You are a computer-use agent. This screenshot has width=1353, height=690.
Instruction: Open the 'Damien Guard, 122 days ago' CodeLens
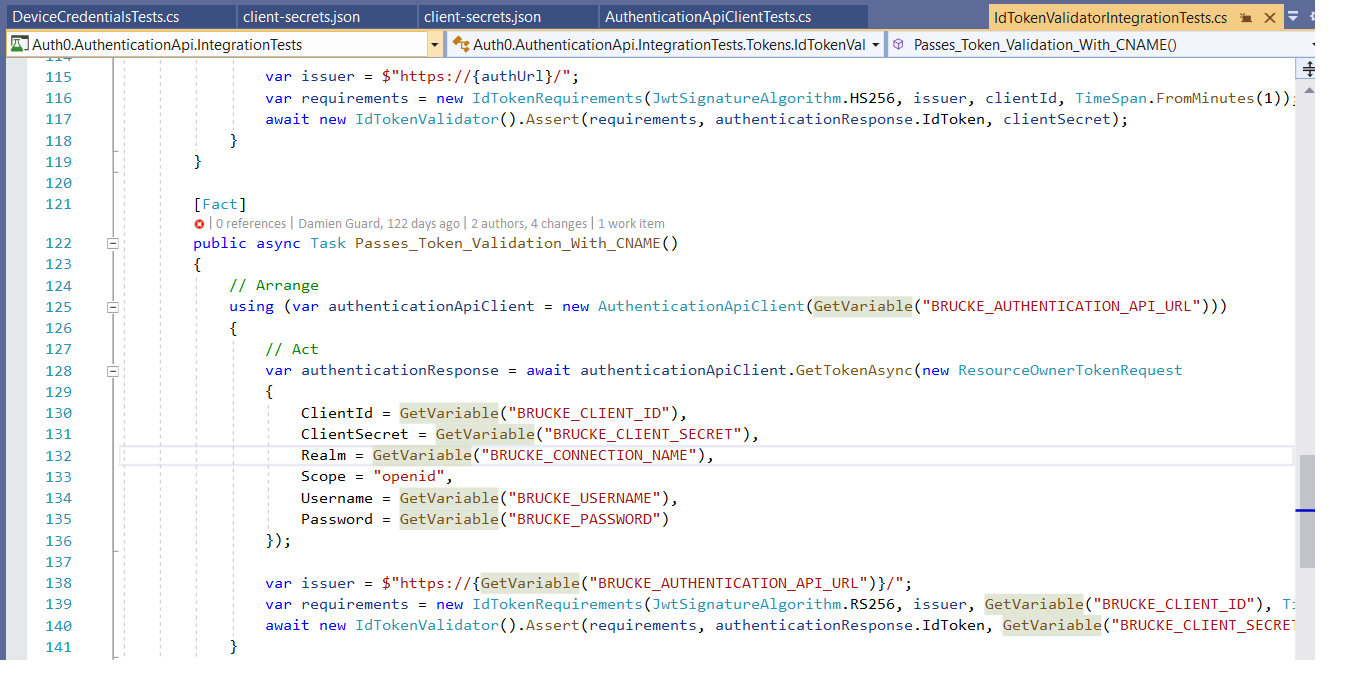pyautogui.click(x=377, y=224)
